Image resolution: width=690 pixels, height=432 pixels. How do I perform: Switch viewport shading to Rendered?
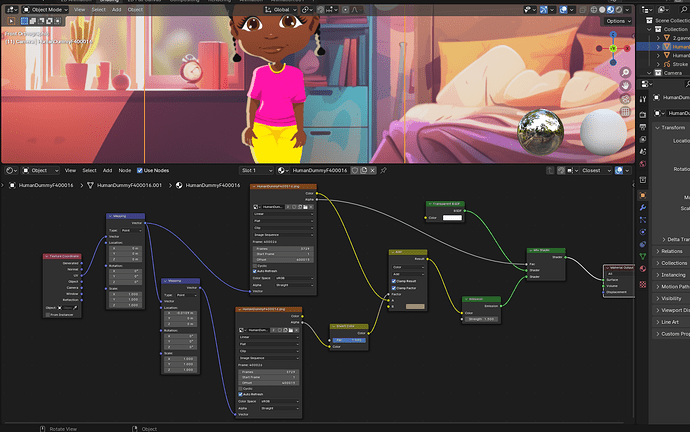click(619, 9)
